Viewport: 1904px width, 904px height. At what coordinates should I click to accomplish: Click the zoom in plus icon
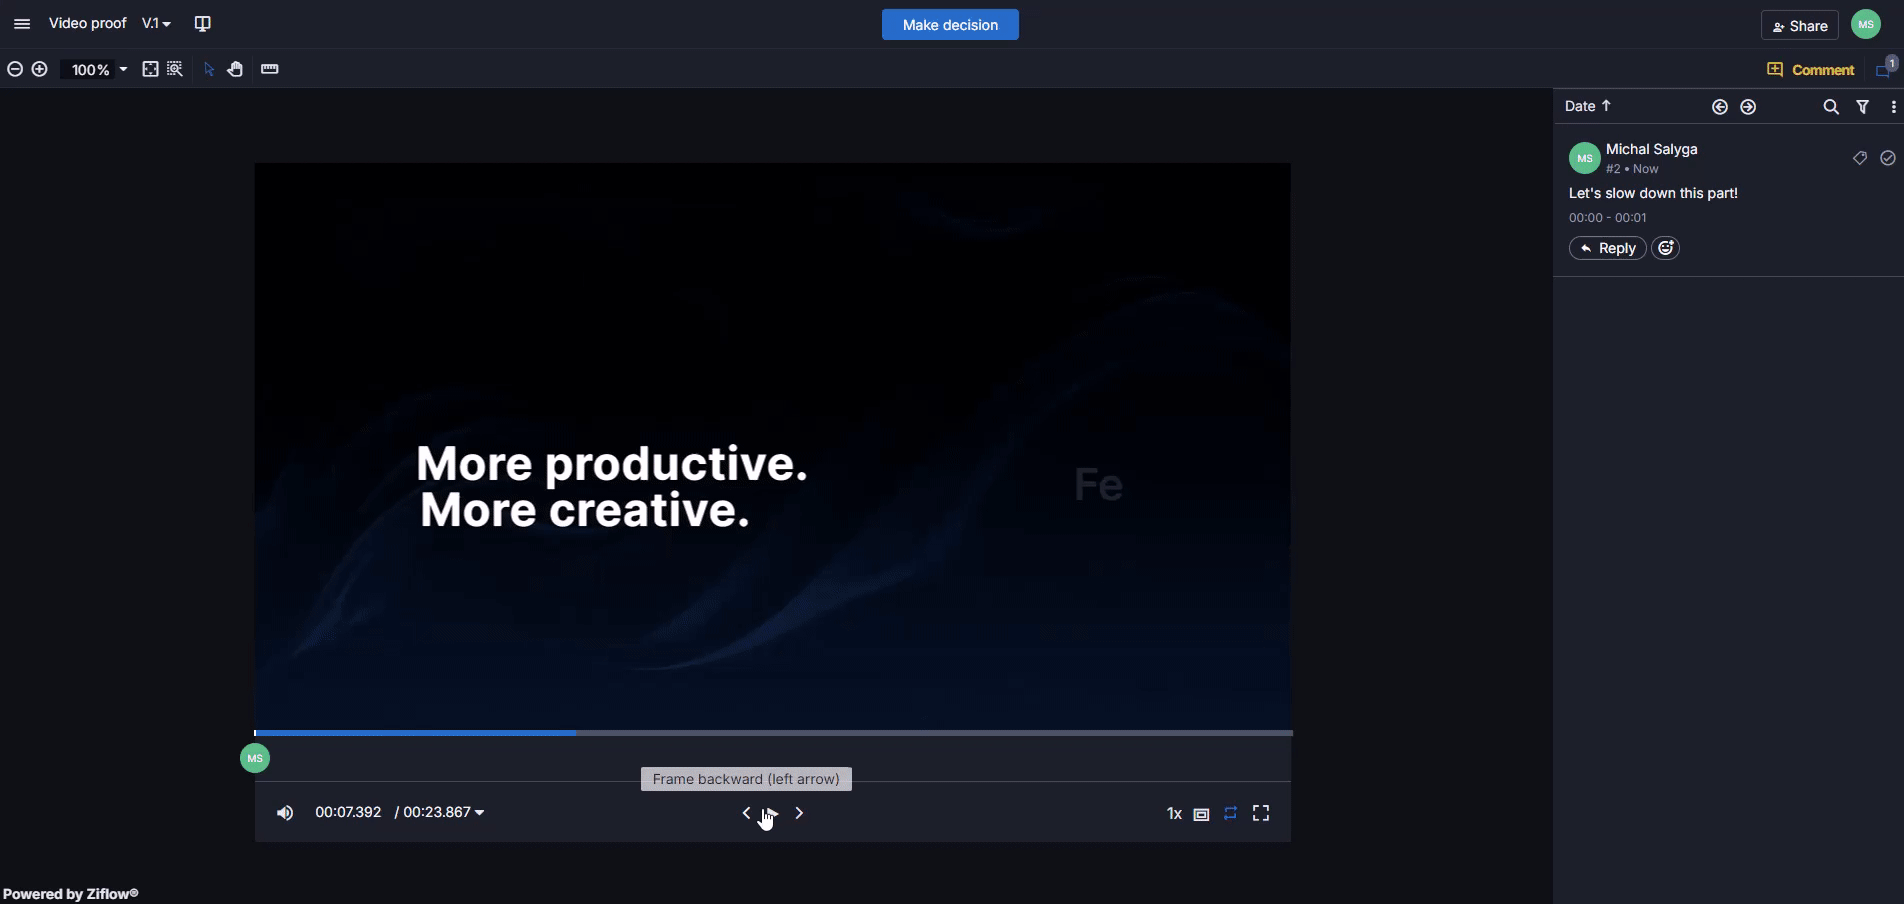(x=39, y=69)
